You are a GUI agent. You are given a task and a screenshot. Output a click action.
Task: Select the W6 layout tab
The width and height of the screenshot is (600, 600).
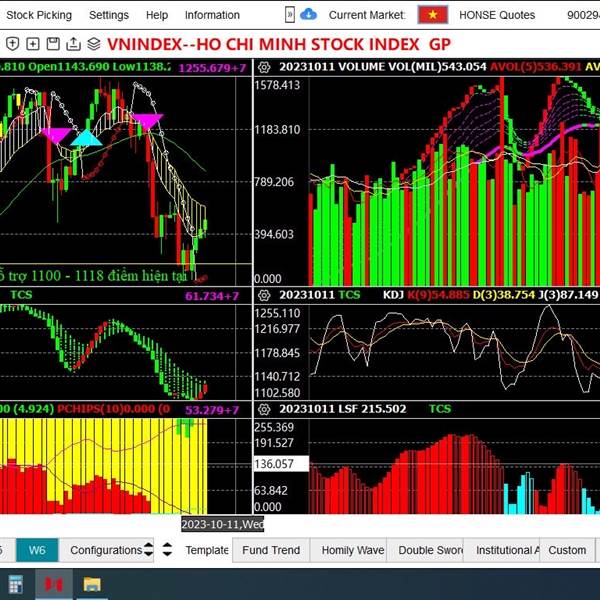[37, 550]
